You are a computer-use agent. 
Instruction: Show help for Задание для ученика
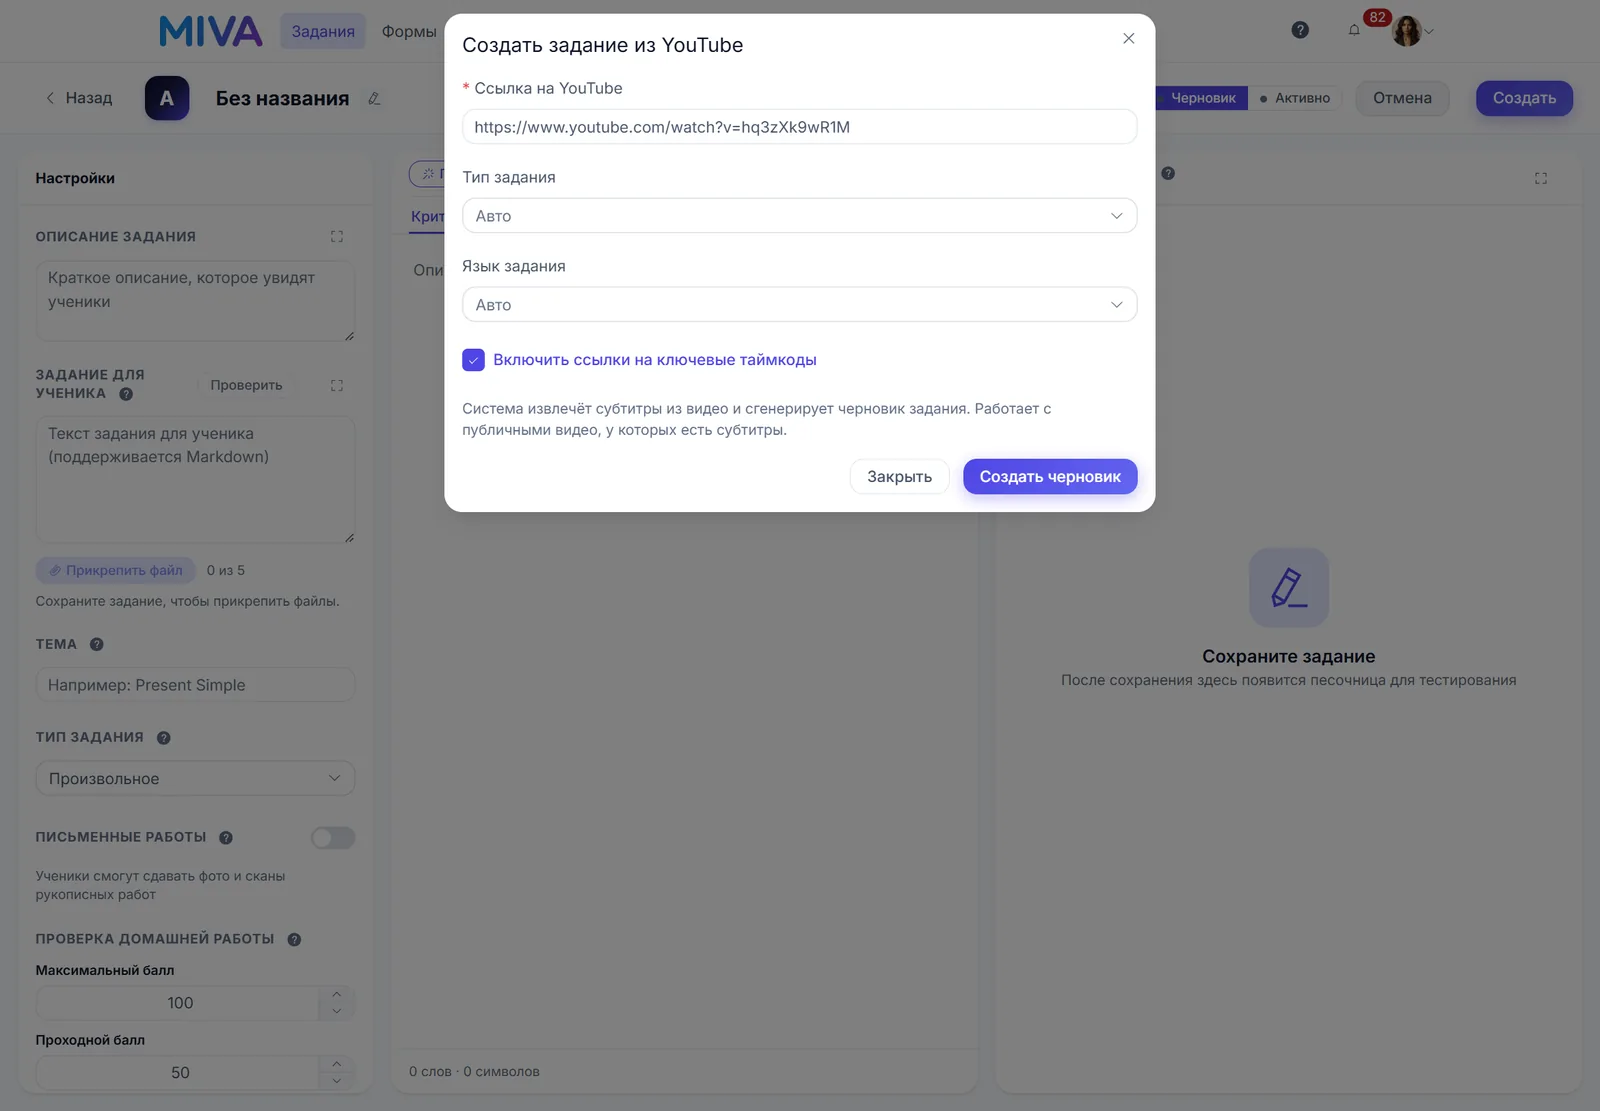tap(126, 394)
